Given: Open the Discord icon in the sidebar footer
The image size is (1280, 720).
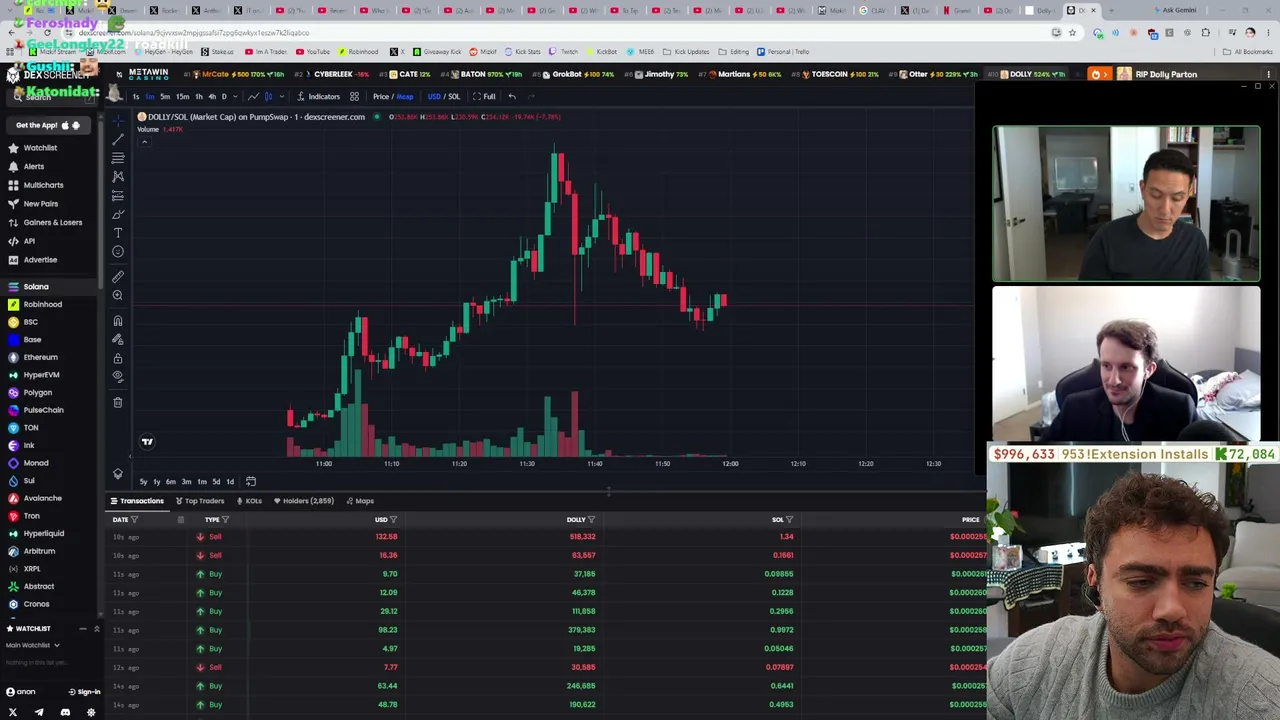Looking at the screenshot, I should coord(65,713).
